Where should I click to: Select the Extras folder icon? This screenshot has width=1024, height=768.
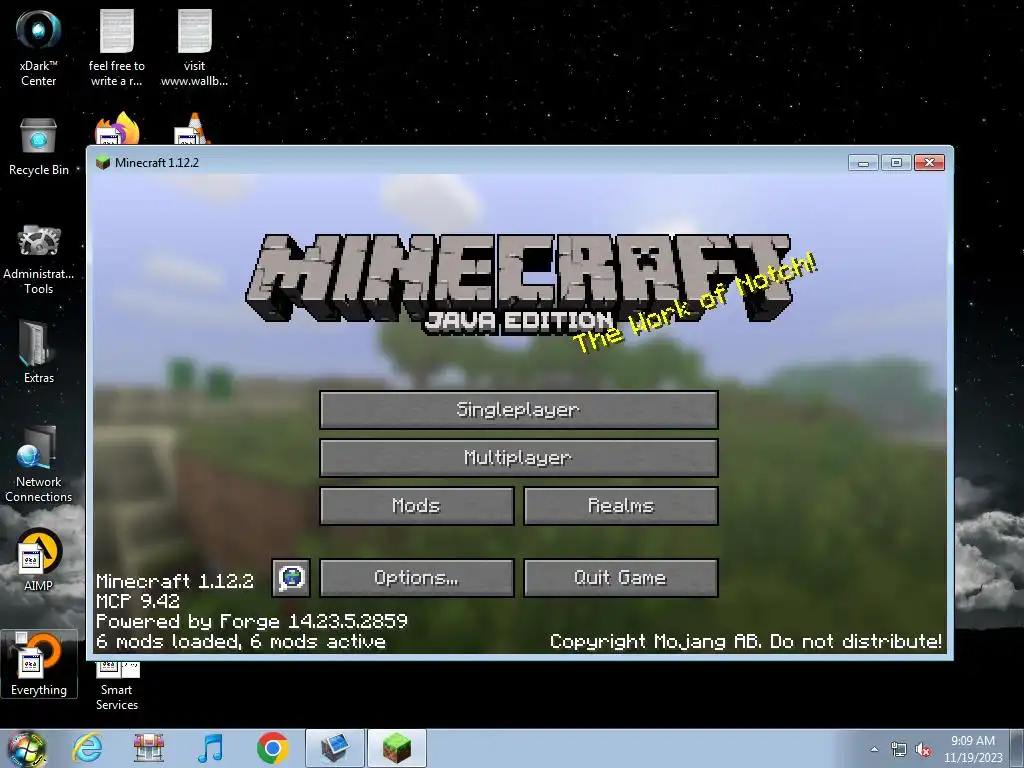(x=39, y=351)
